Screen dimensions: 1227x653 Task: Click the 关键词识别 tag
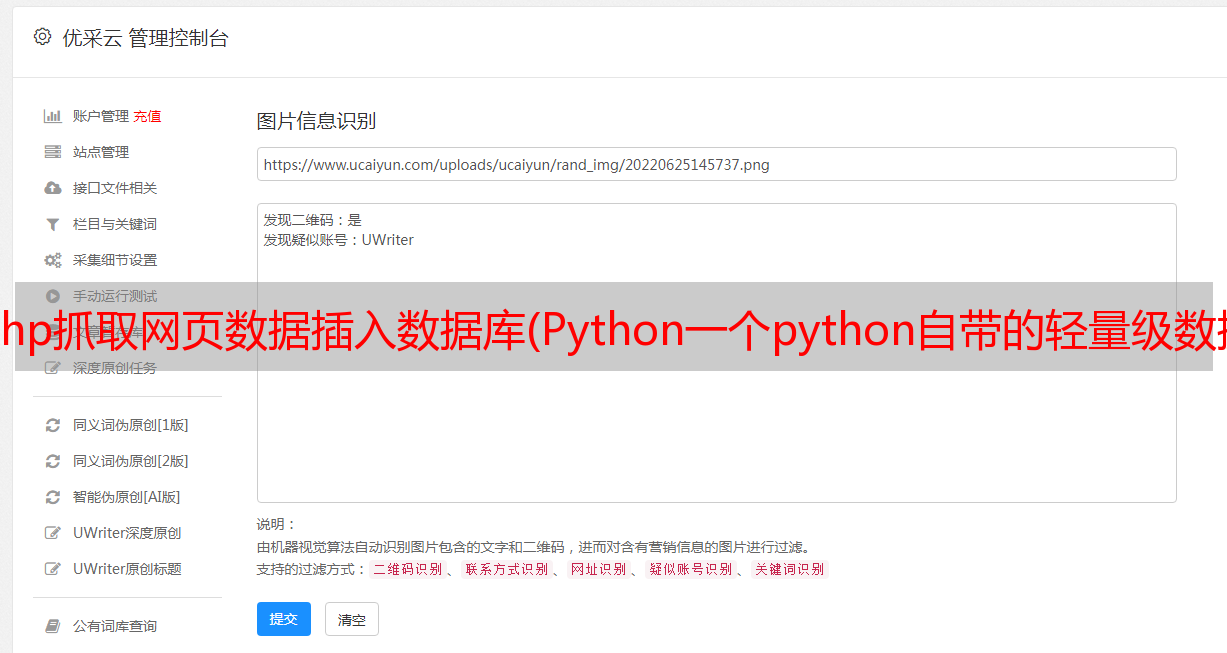[790, 569]
